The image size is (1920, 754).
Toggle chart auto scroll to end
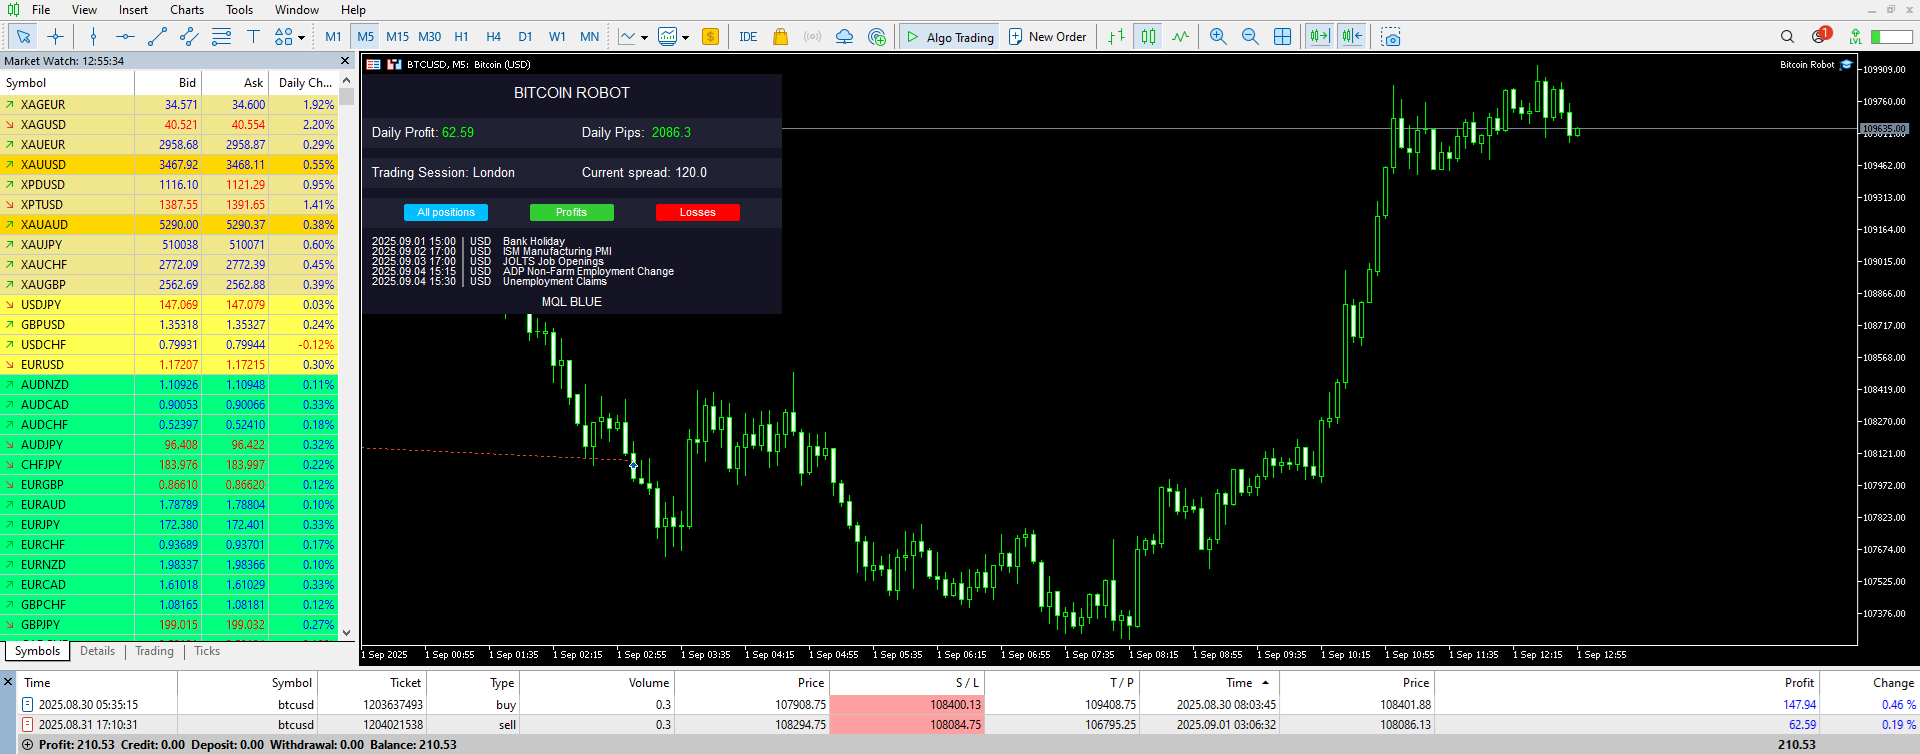coord(1319,37)
